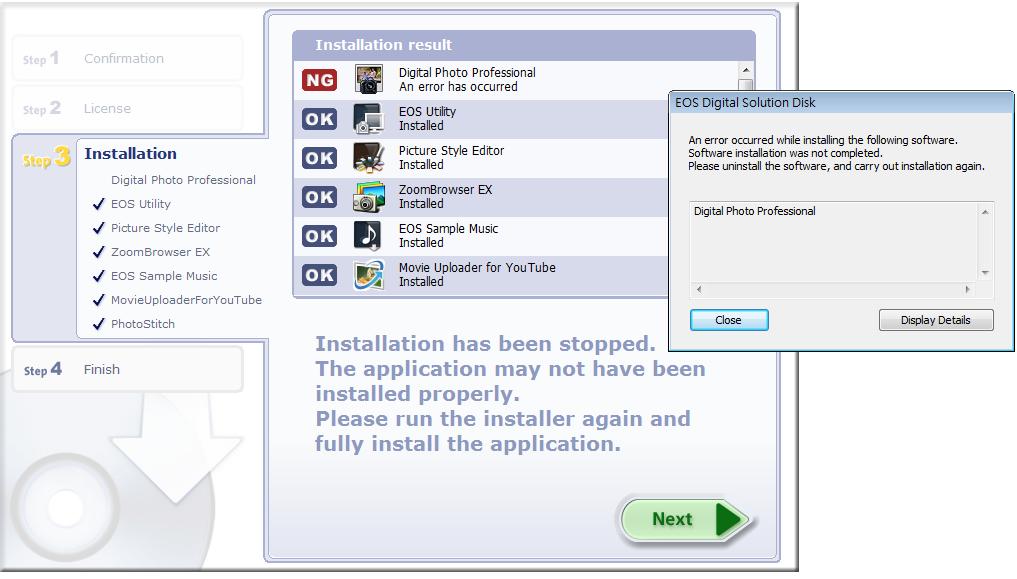
Task: Click the checkmark next to PhotoStitch
Action: (99, 324)
